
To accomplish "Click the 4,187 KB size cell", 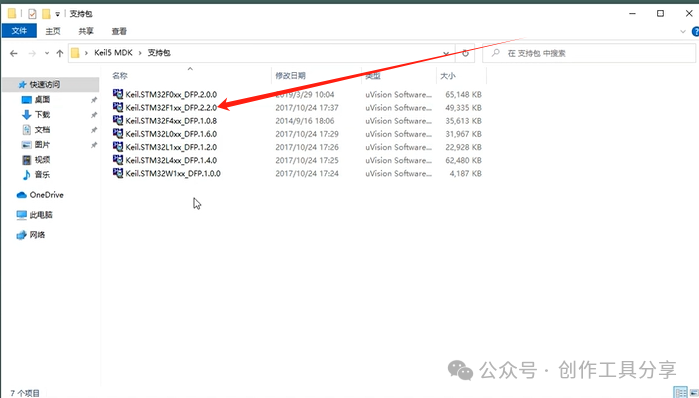I will pos(465,173).
